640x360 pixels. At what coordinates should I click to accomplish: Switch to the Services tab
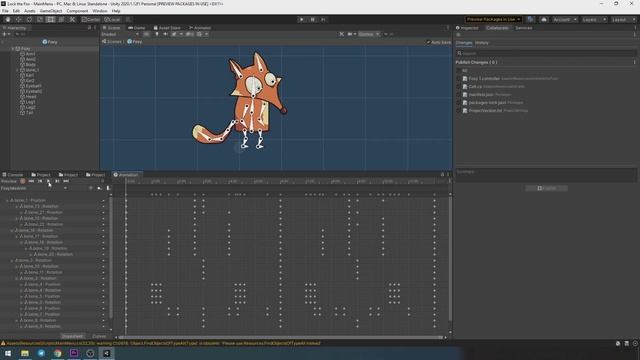(x=523, y=28)
